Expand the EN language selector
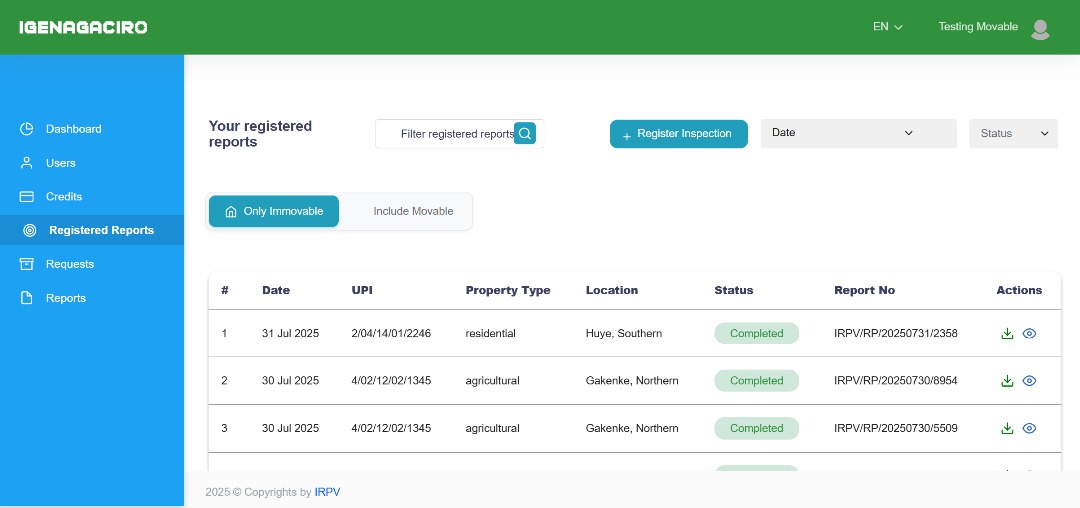This screenshot has width=1080, height=508. [x=888, y=27]
